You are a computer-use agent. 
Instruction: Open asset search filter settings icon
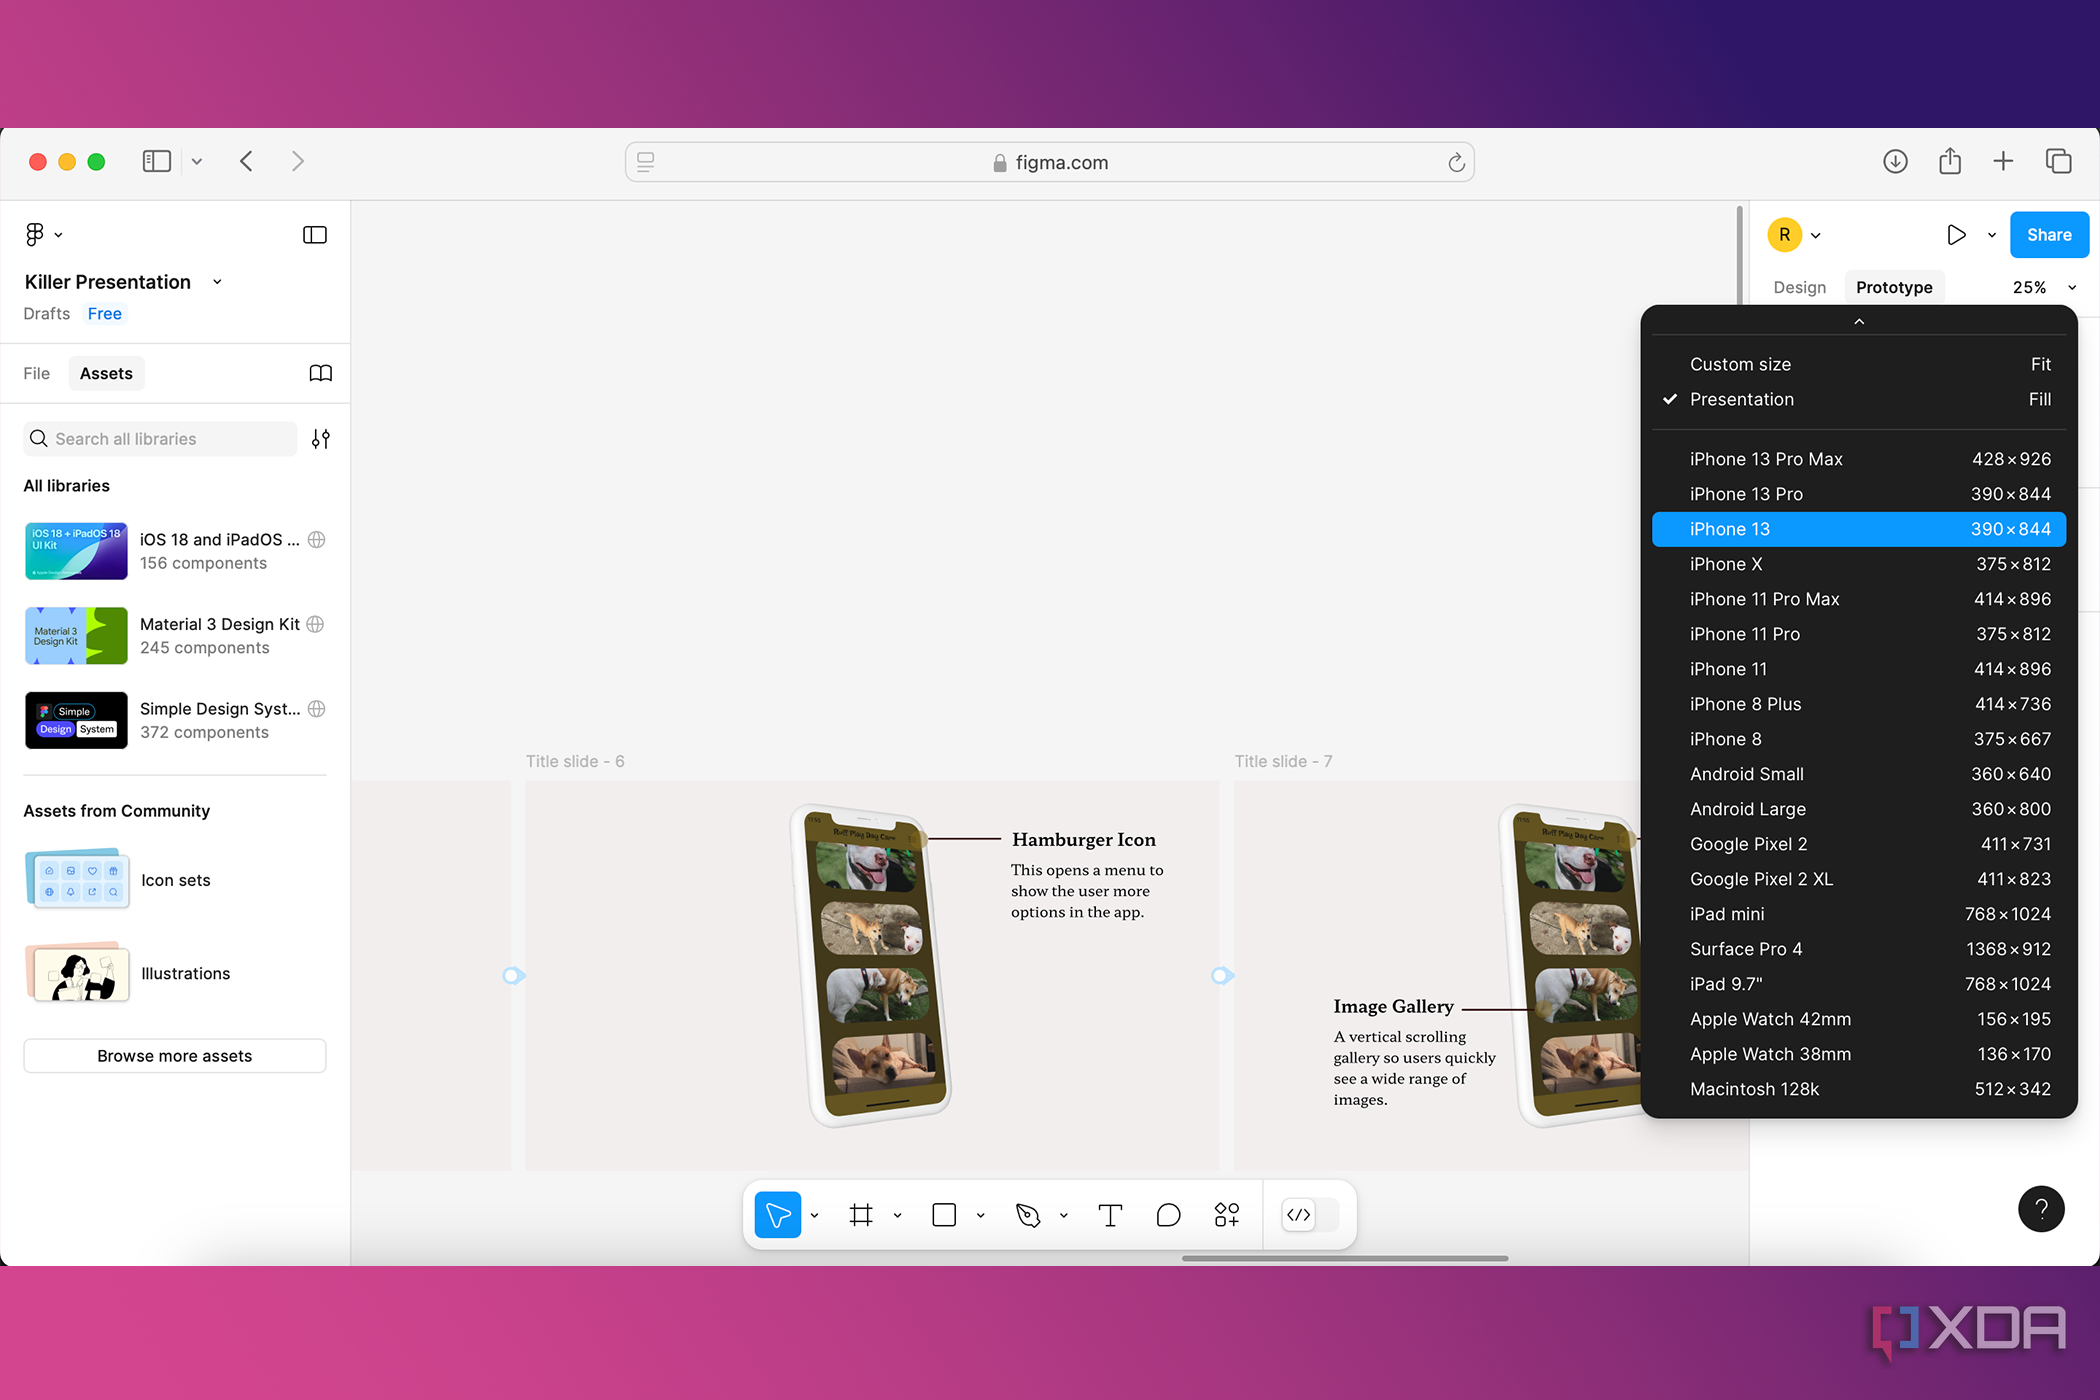[321, 439]
